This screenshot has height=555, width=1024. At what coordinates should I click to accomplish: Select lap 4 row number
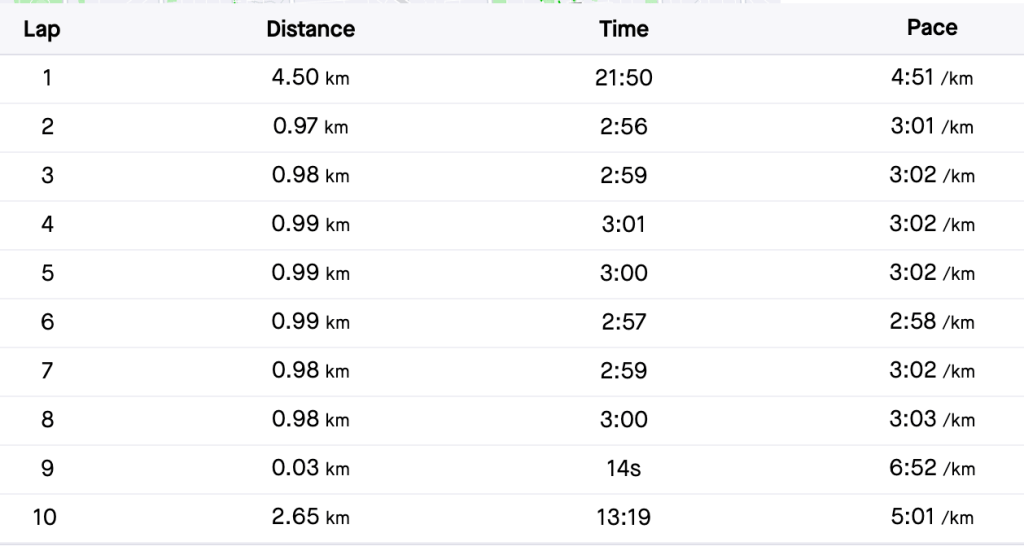pyautogui.click(x=47, y=224)
